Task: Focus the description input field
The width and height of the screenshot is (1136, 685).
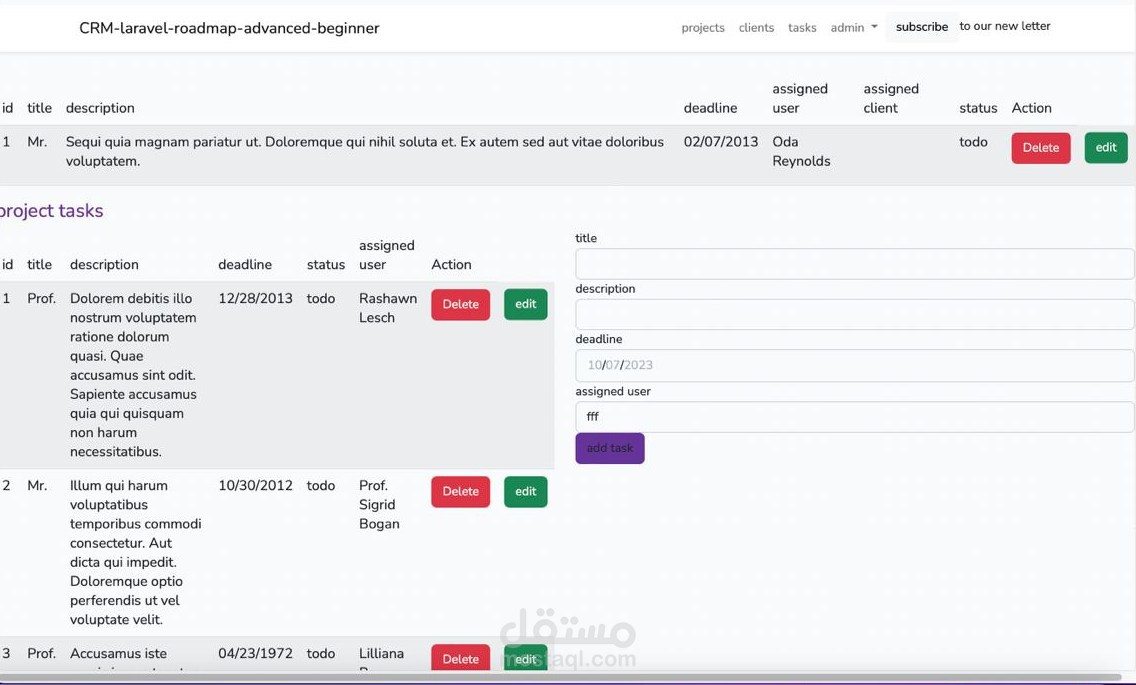Action: pyautogui.click(x=854, y=315)
